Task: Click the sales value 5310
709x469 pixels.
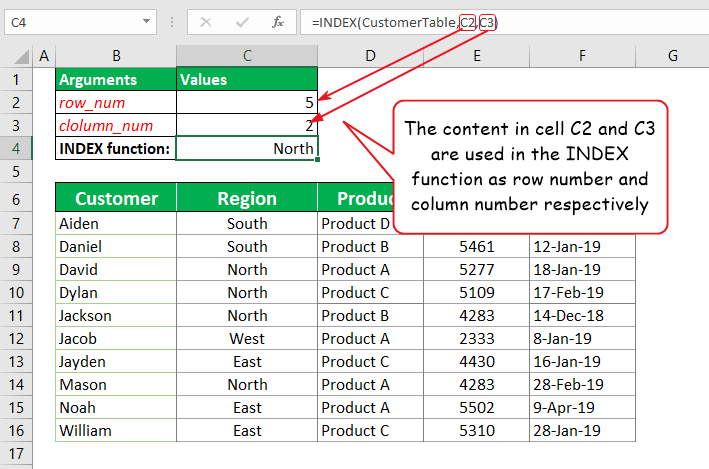Action: click(x=477, y=431)
